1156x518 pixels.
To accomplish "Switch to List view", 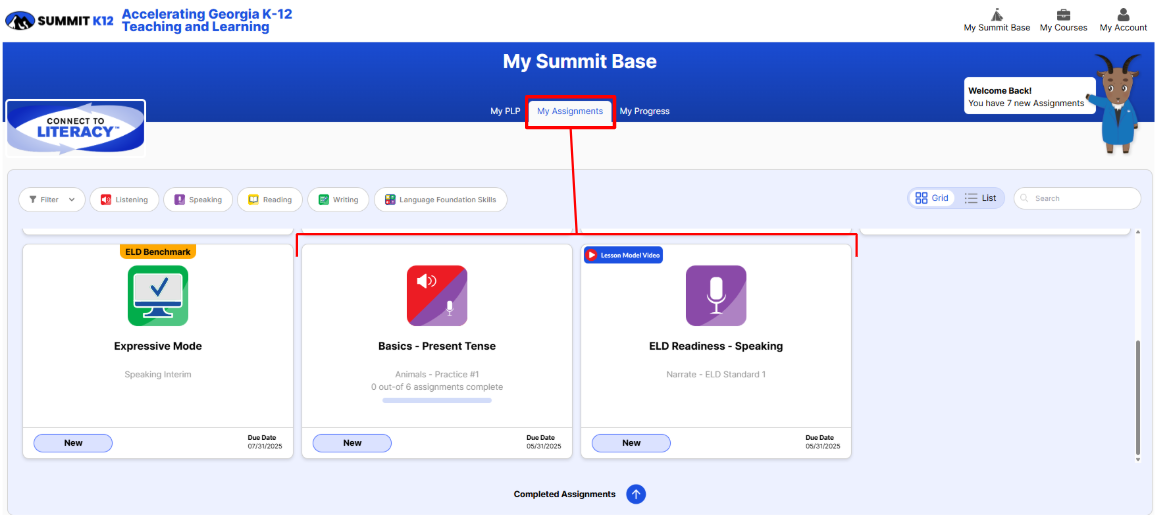I will point(981,198).
